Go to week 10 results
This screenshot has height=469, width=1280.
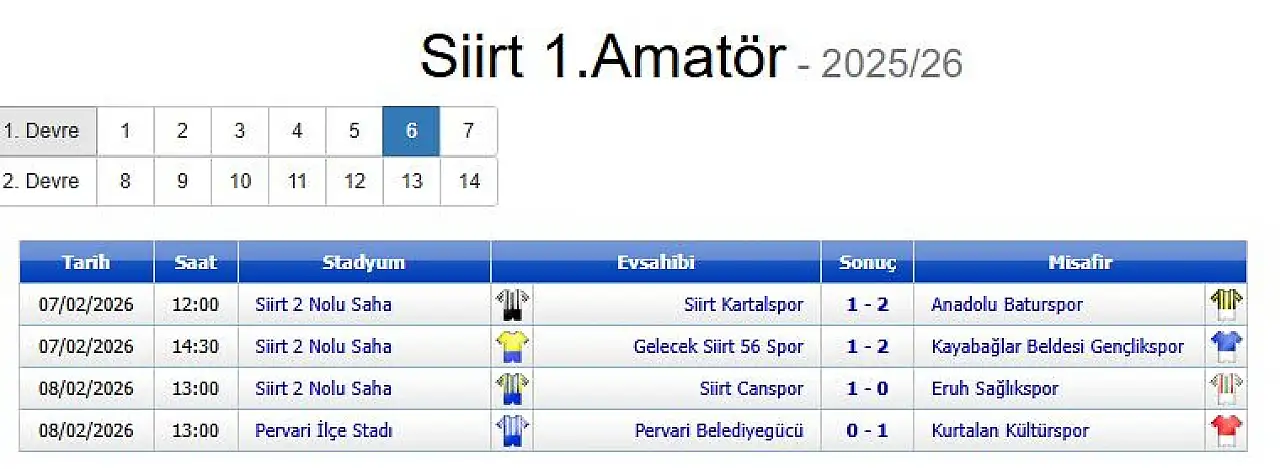click(240, 182)
